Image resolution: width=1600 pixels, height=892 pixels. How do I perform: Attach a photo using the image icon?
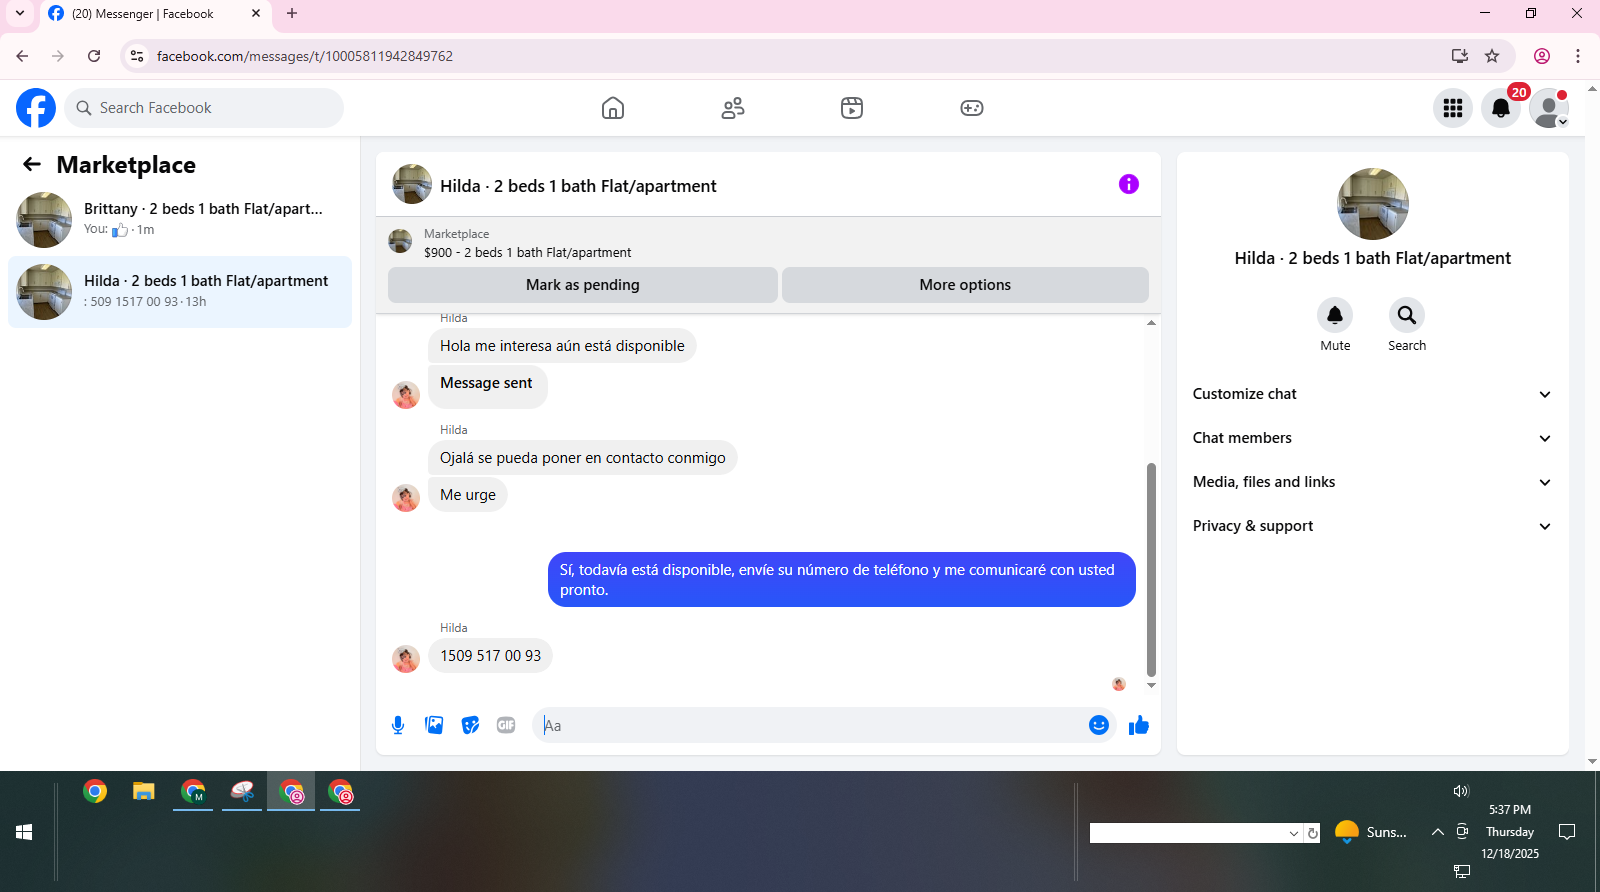pos(434,725)
